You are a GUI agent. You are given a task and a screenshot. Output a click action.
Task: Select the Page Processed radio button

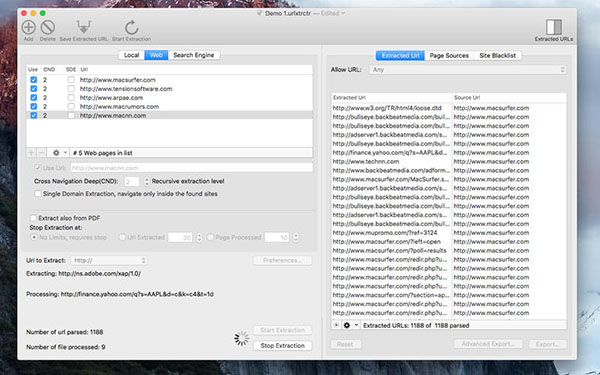click(x=210, y=238)
